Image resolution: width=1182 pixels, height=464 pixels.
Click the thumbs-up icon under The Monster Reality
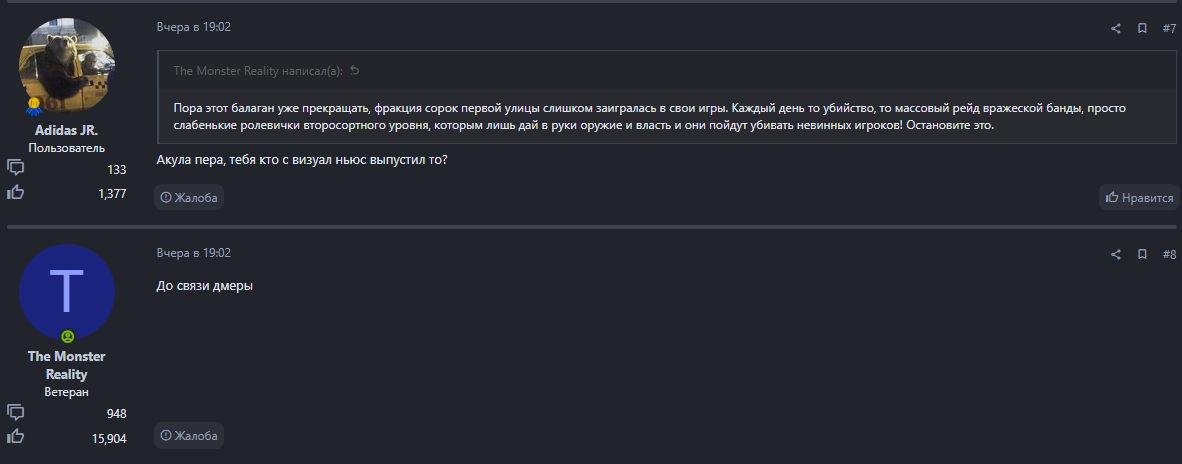[16, 437]
